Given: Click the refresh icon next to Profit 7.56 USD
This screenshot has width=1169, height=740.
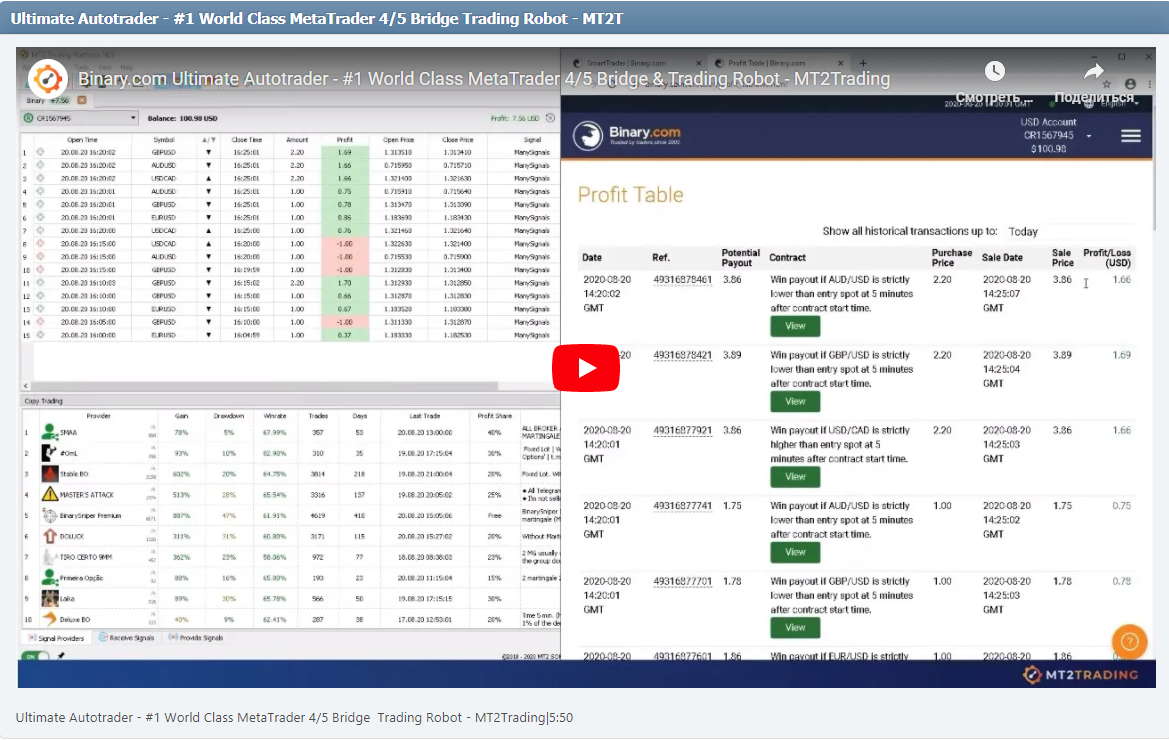Looking at the screenshot, I should click(x=549, y=120).
